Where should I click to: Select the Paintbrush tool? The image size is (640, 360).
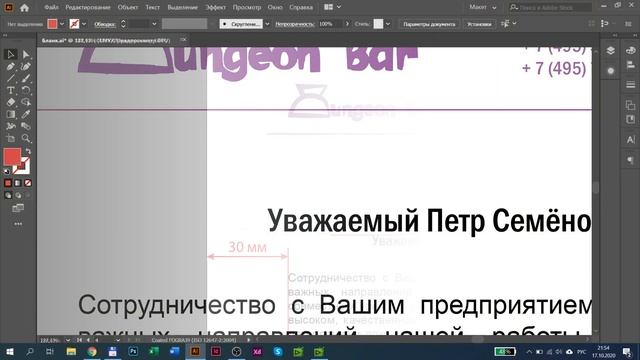pos(26,78)
